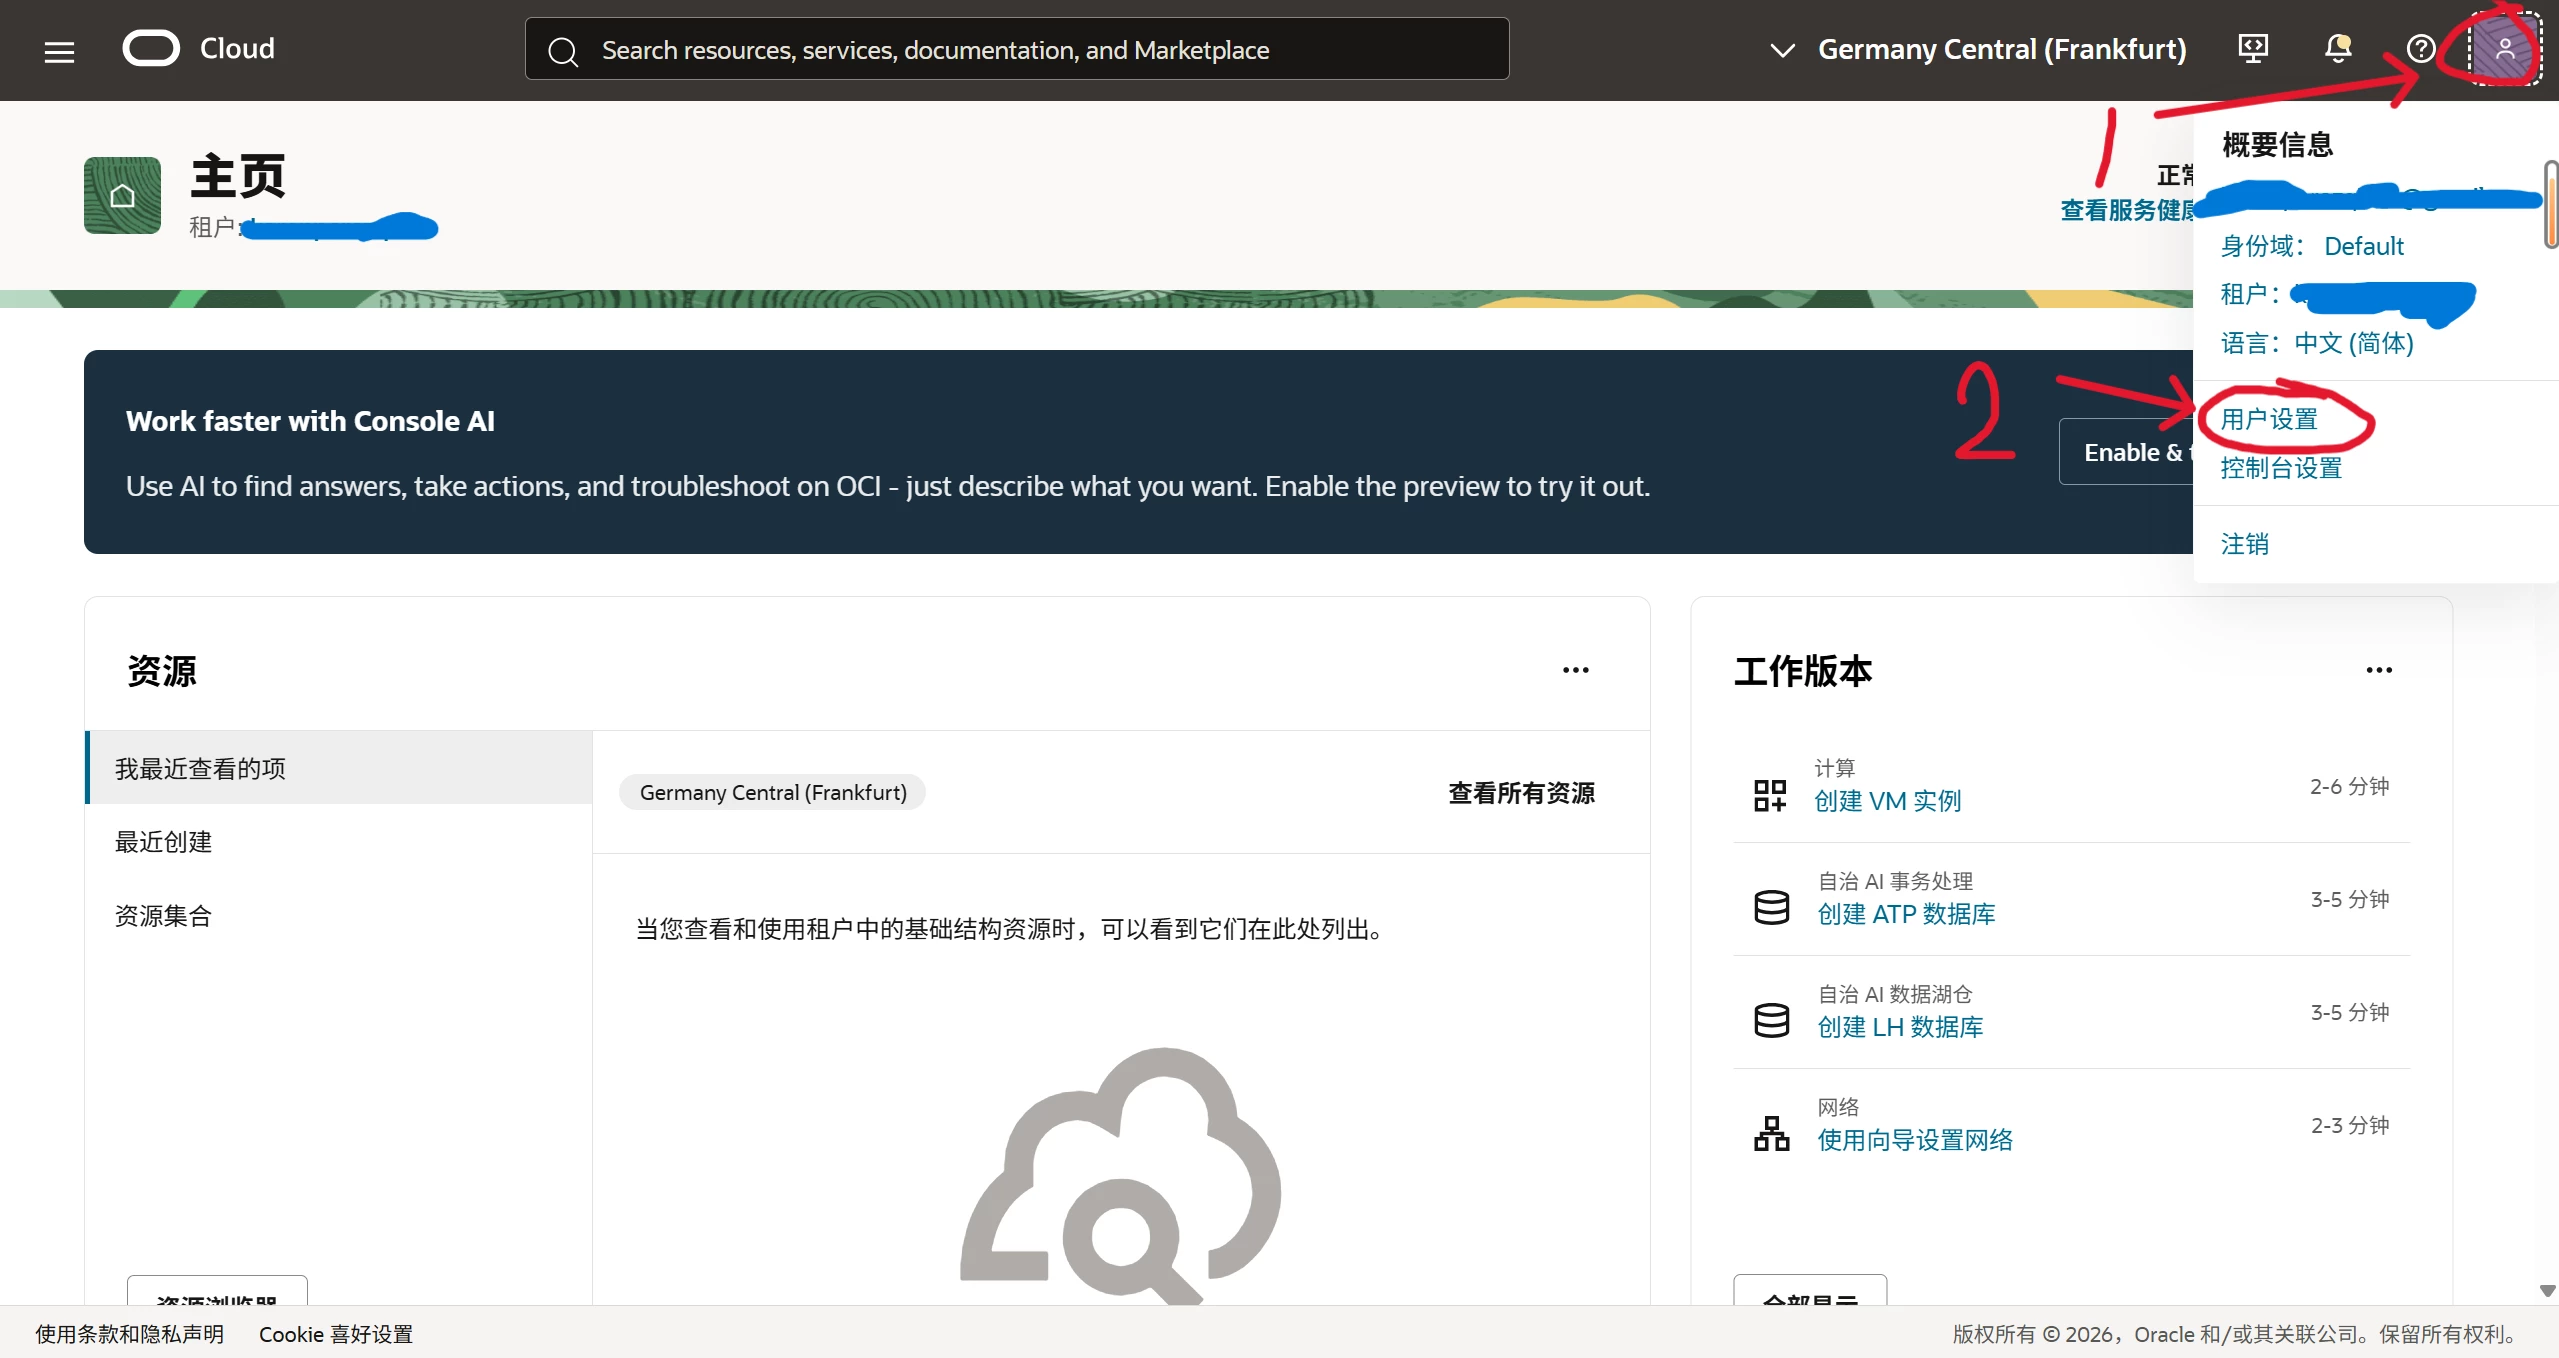
Task: Click the Oracle Cloud logo
Action: pyautogui.click(x=198, y=48)
